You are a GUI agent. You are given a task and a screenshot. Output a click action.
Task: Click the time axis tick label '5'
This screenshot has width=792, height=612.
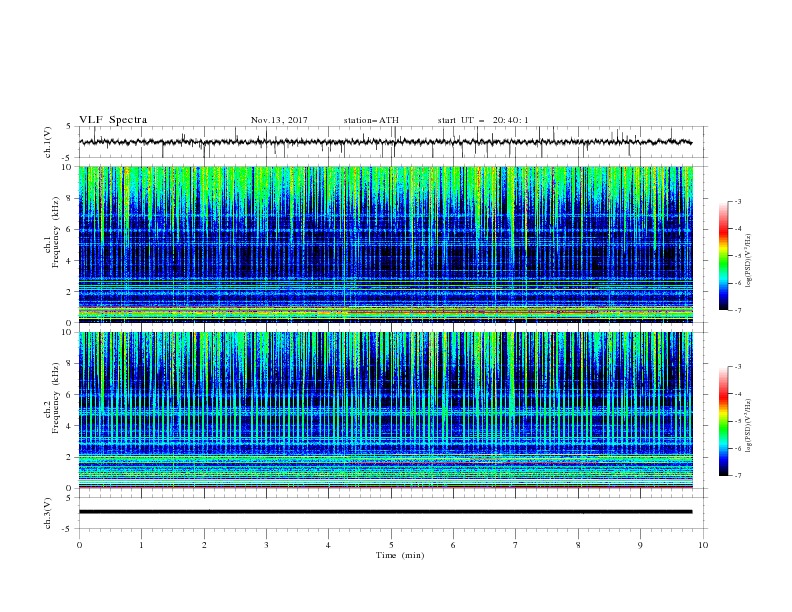tap(391, 545)
